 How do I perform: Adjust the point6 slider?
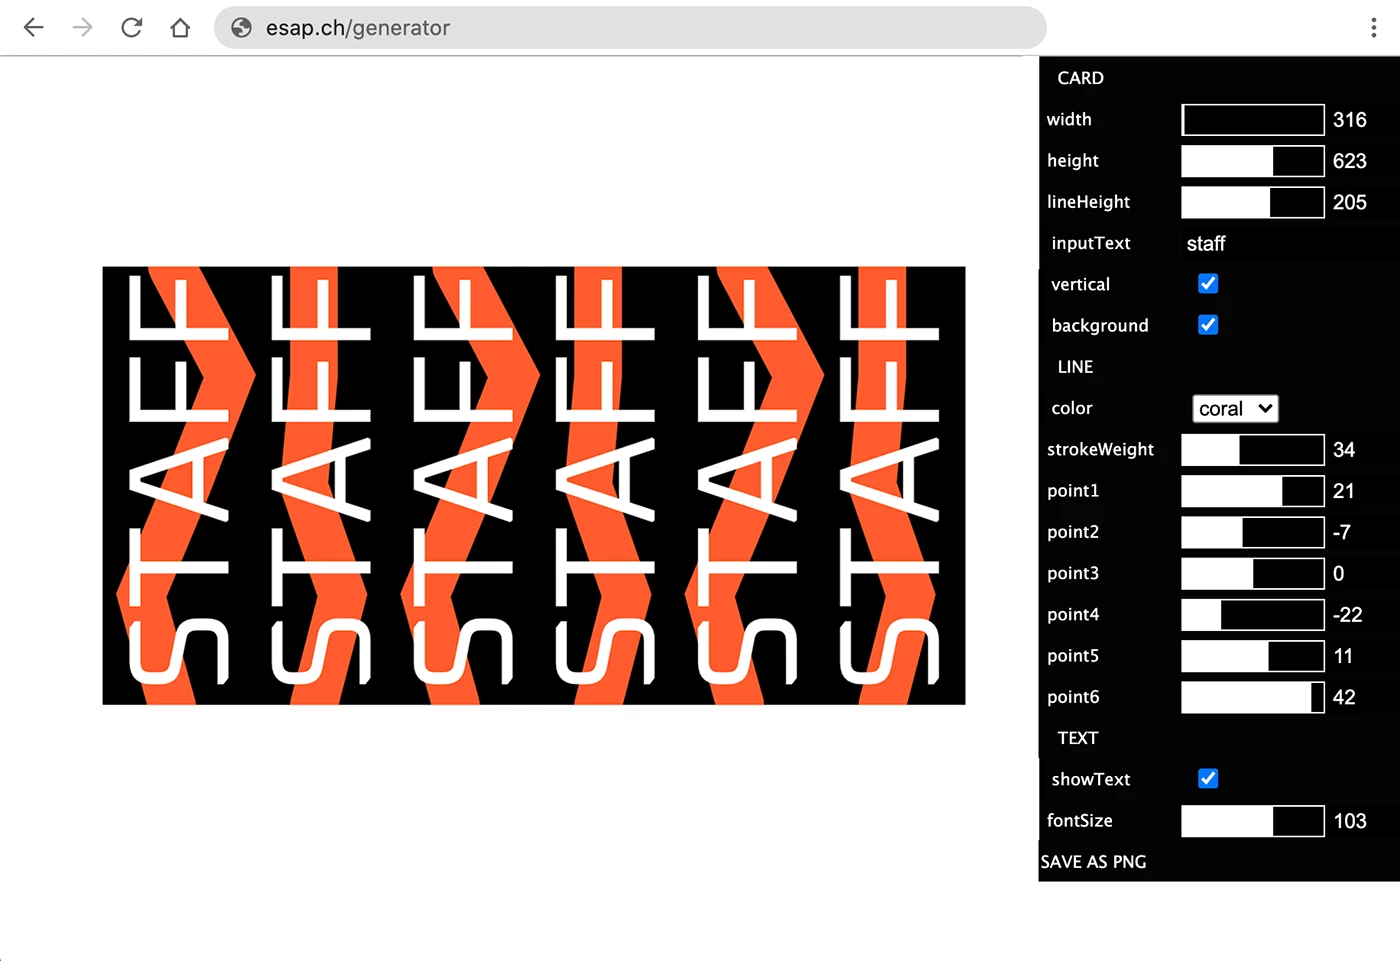click(1253, 697)
